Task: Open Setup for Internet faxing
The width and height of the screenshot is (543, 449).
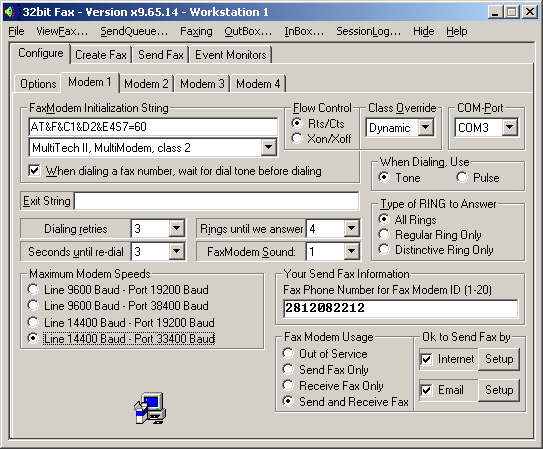Action: [x=499, y=359]
